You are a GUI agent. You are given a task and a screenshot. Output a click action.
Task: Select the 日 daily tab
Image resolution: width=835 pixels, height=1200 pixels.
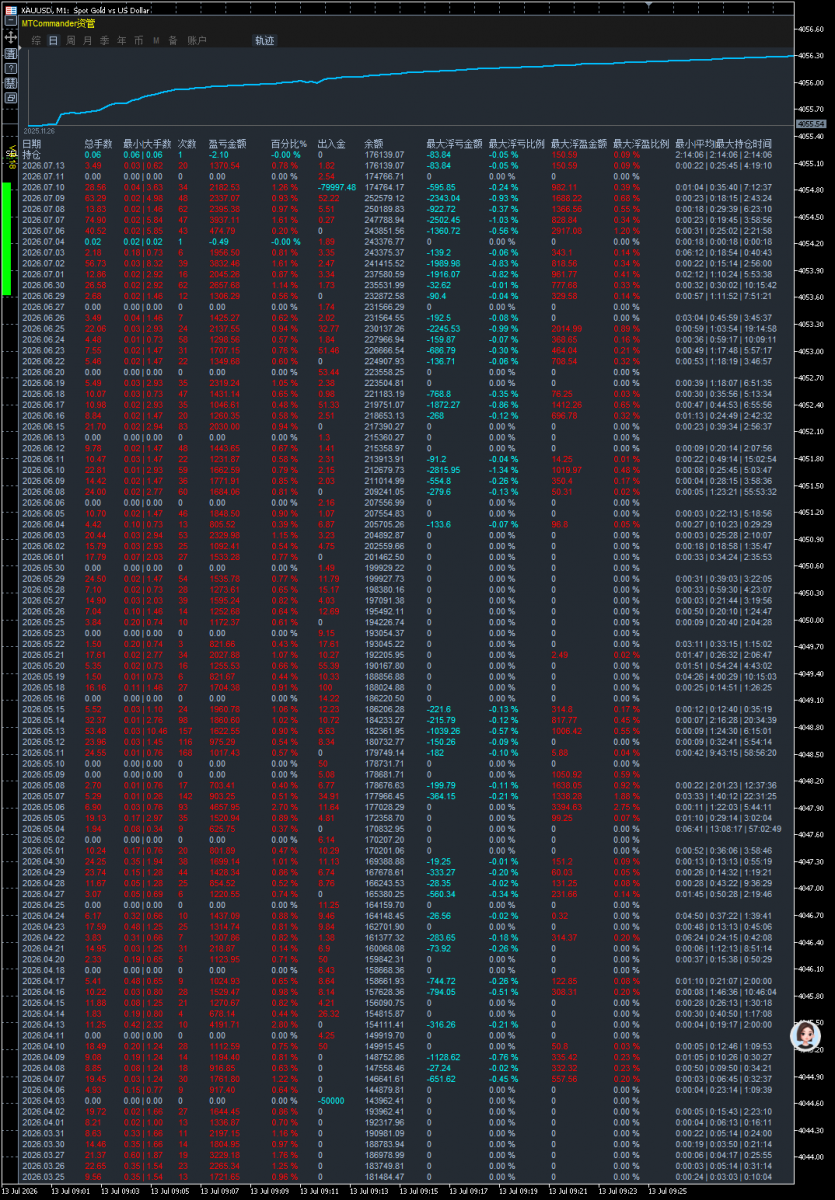53,41
